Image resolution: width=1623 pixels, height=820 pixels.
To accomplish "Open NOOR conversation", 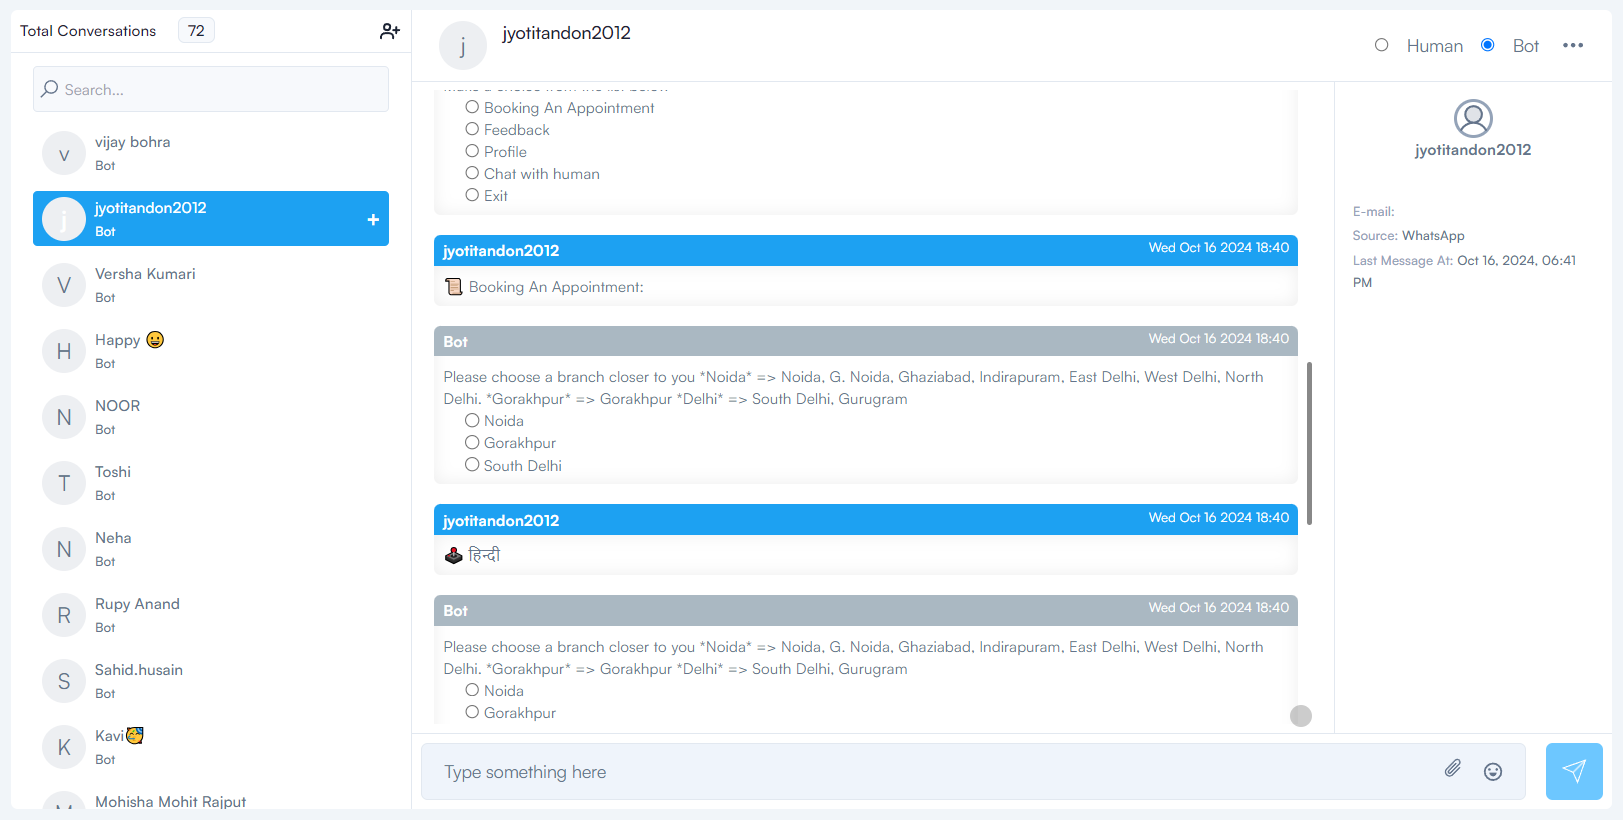I will coord(211,417).
